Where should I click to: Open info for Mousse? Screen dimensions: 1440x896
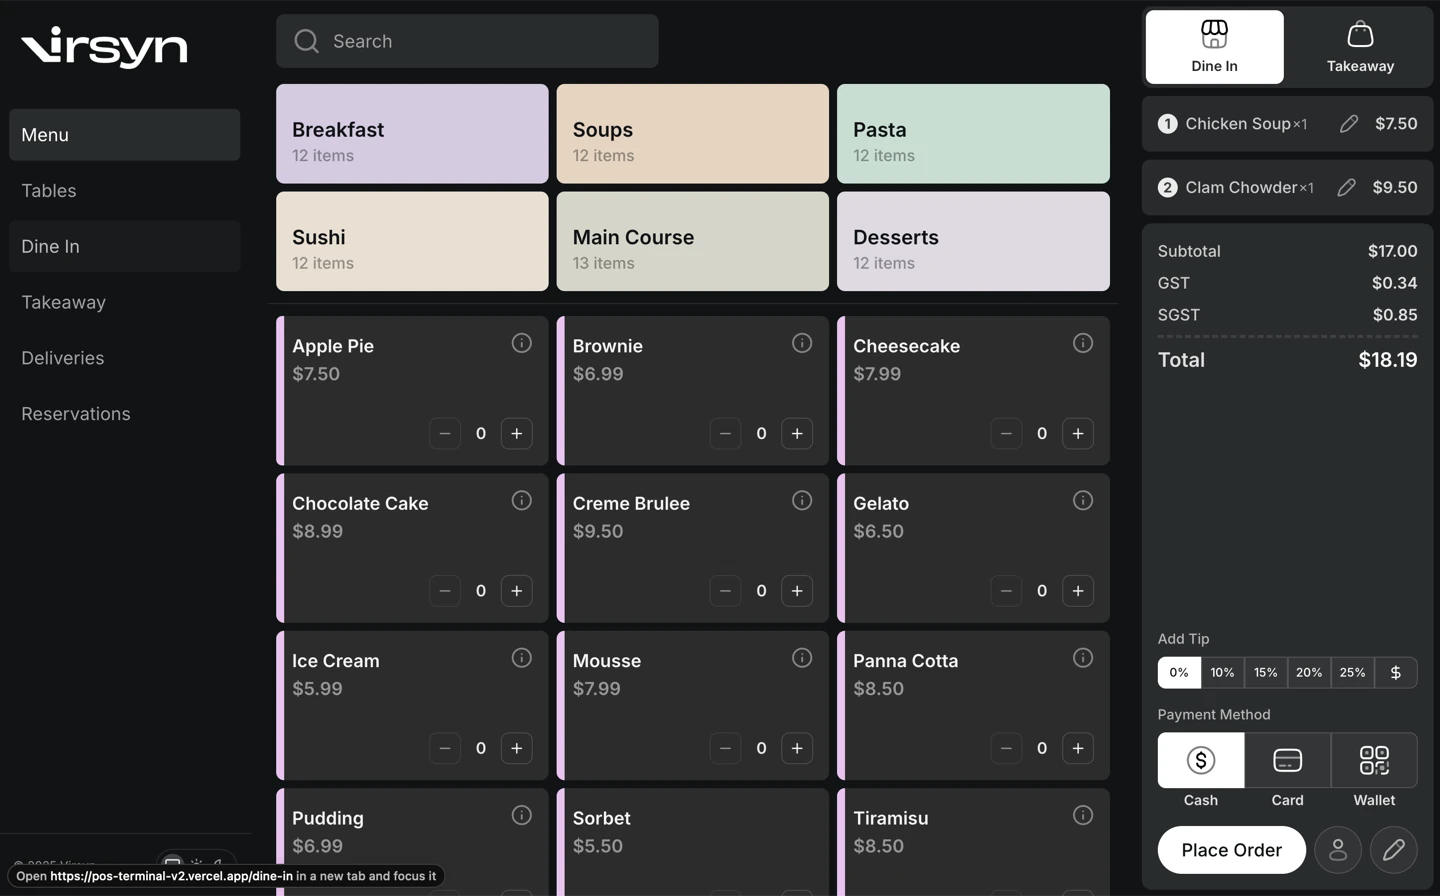tap(802, 658)
